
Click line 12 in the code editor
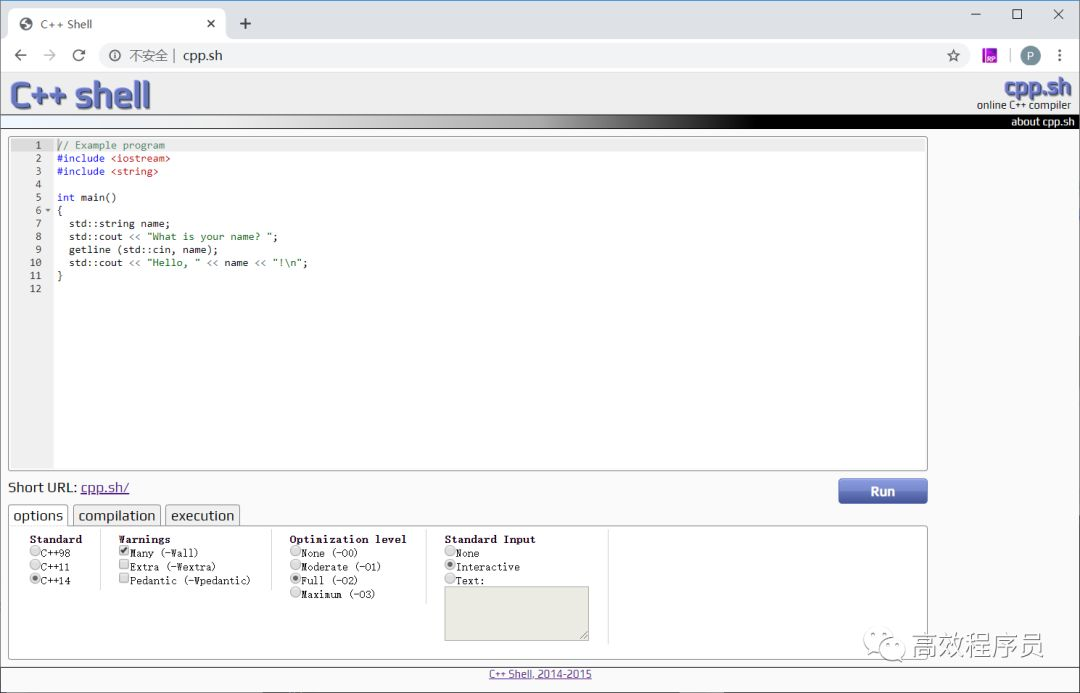[489, 289]
